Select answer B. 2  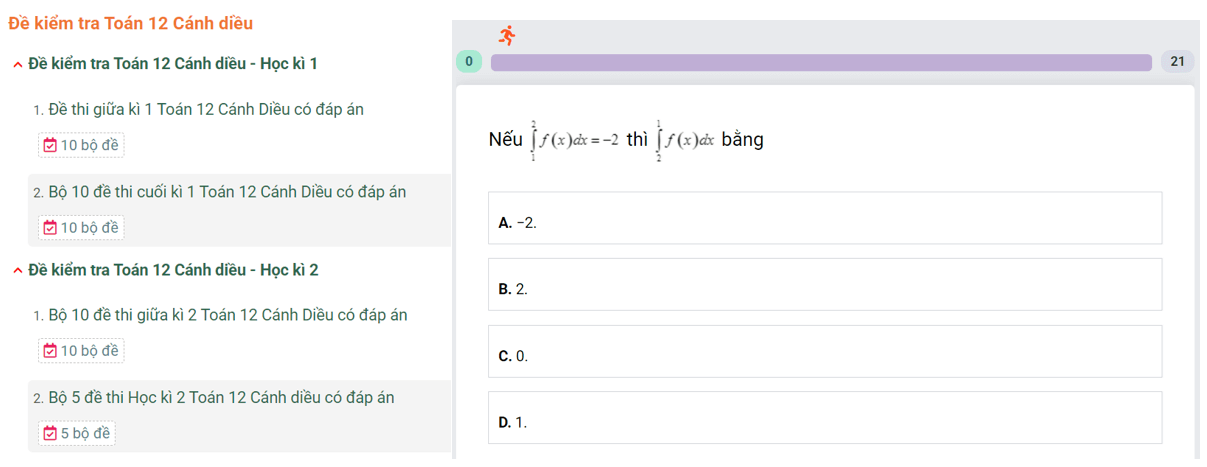tap(825, 284)
